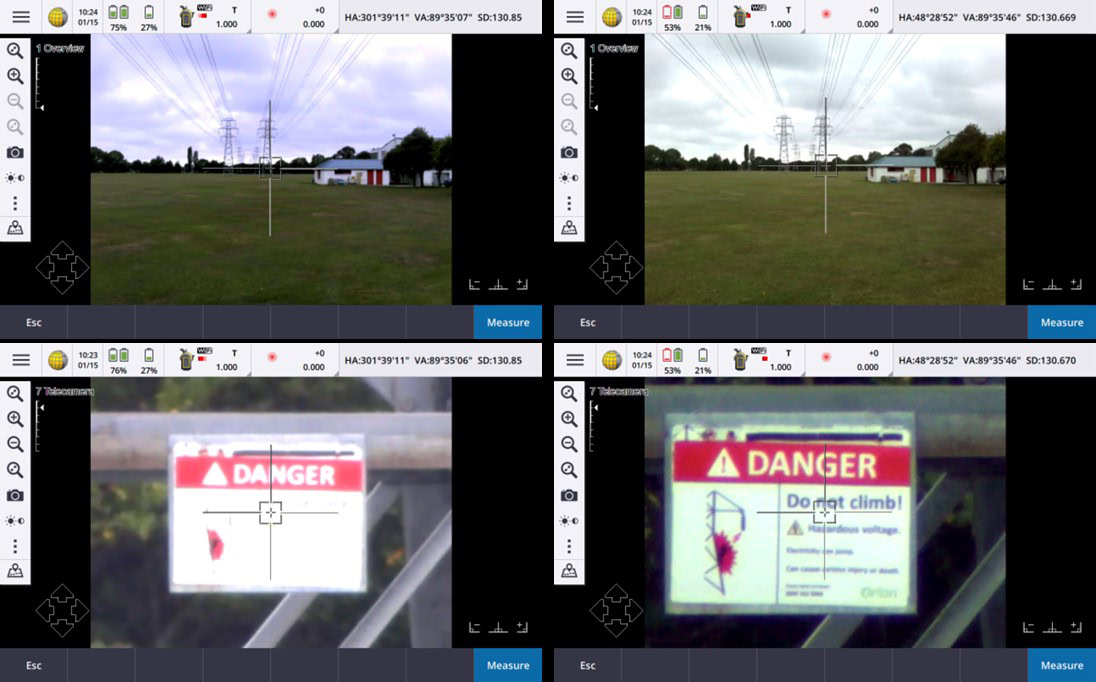Open three-dot more options, top-left Overview screen
The width and height of the screenshot is (1096, 682).
click(x=15, y=203)
